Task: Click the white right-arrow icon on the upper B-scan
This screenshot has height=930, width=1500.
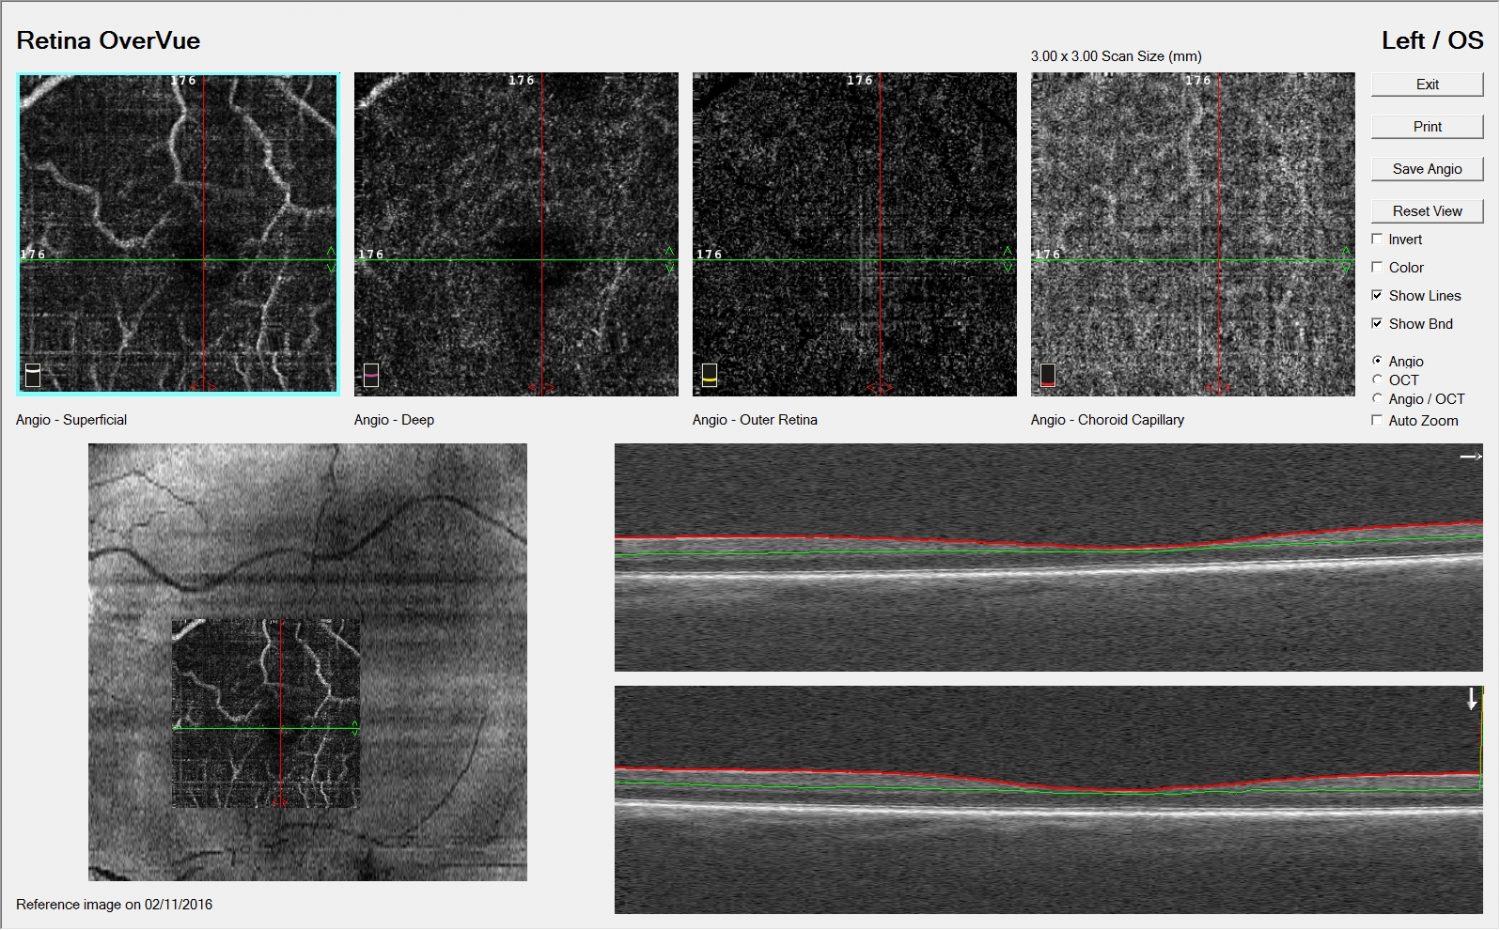Action: tap(1469, 456)
